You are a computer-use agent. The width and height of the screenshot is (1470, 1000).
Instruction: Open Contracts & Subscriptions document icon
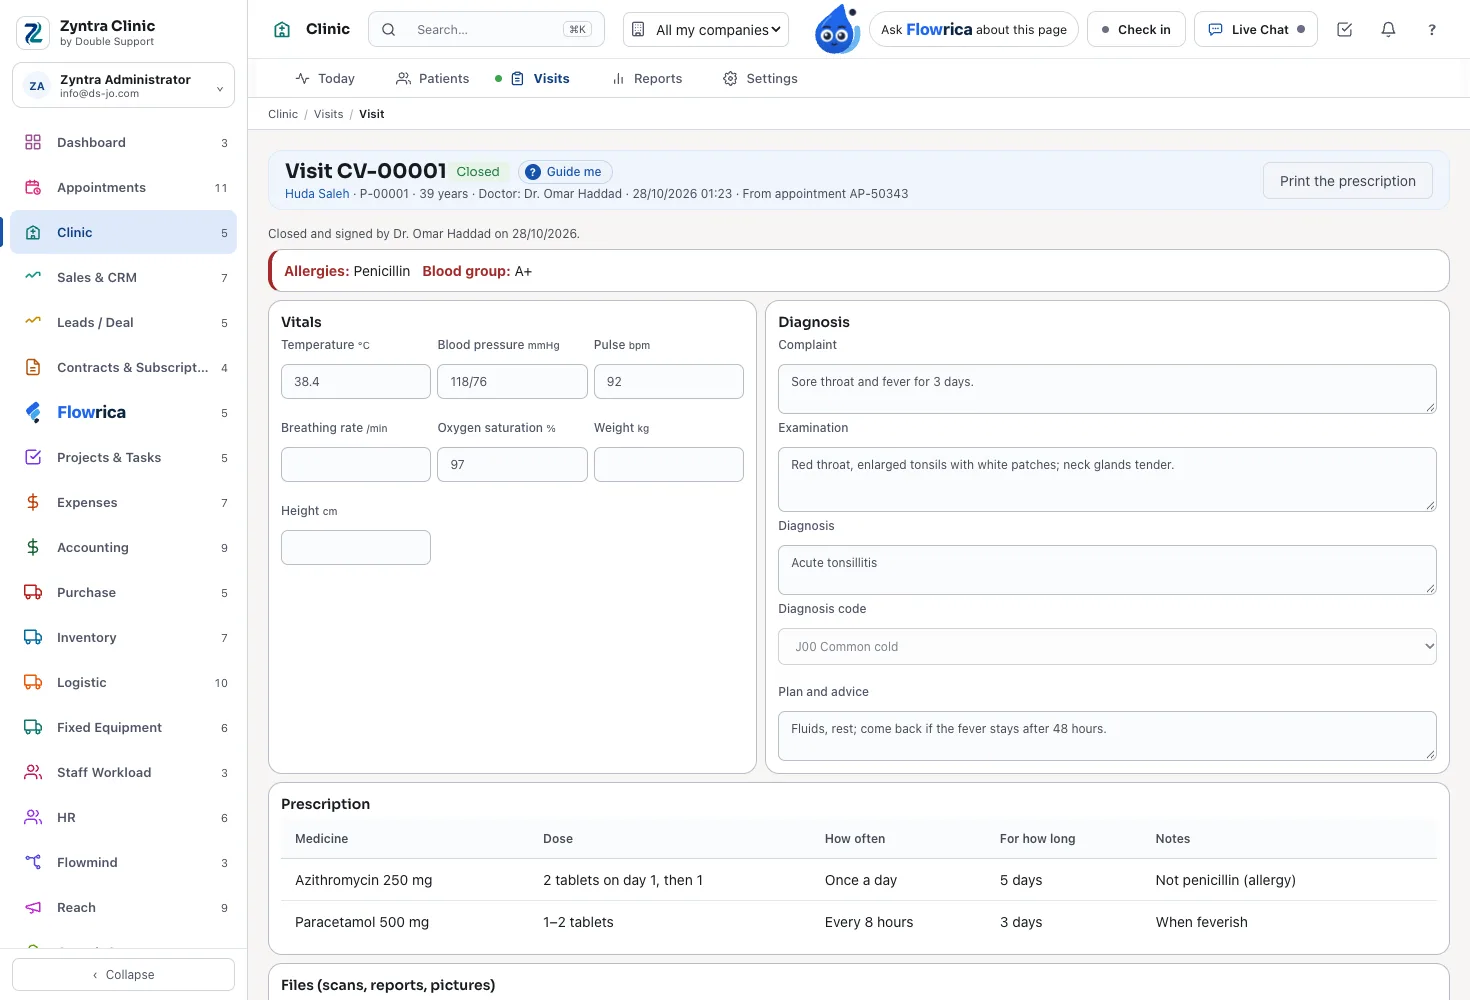[x=33, y=367]
